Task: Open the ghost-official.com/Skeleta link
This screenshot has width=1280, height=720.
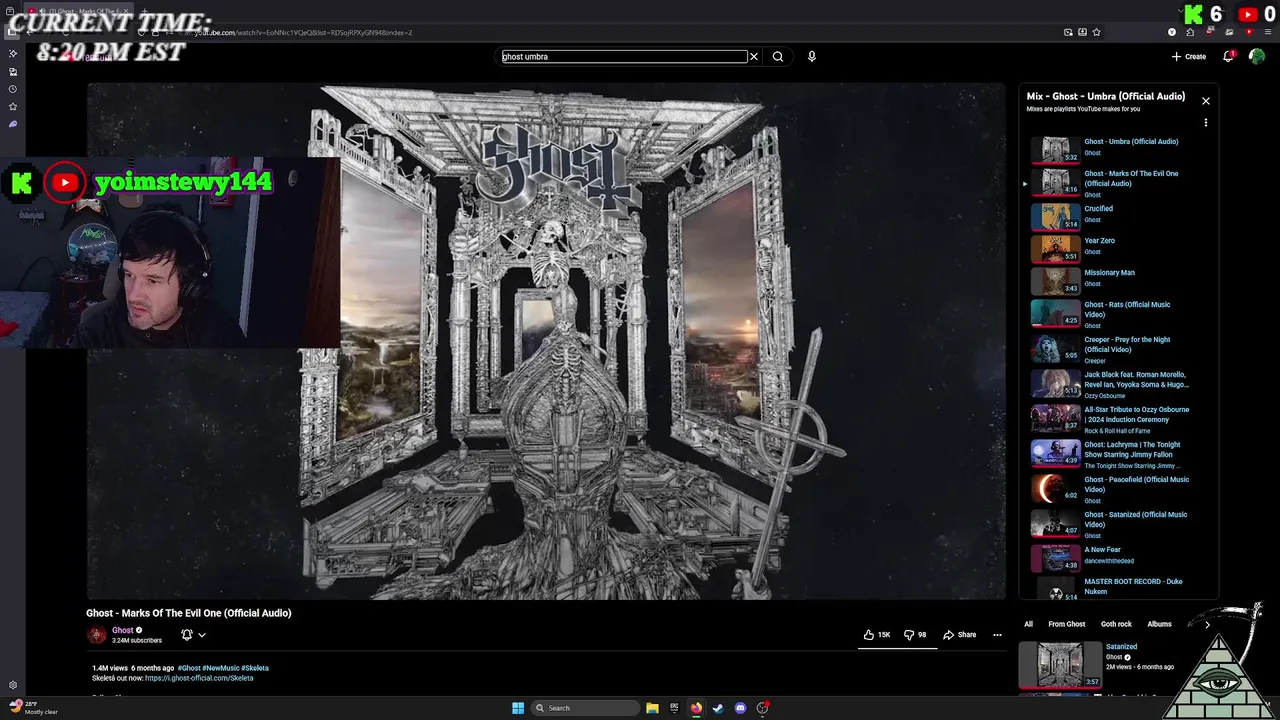Action: (x=199, y=678)
